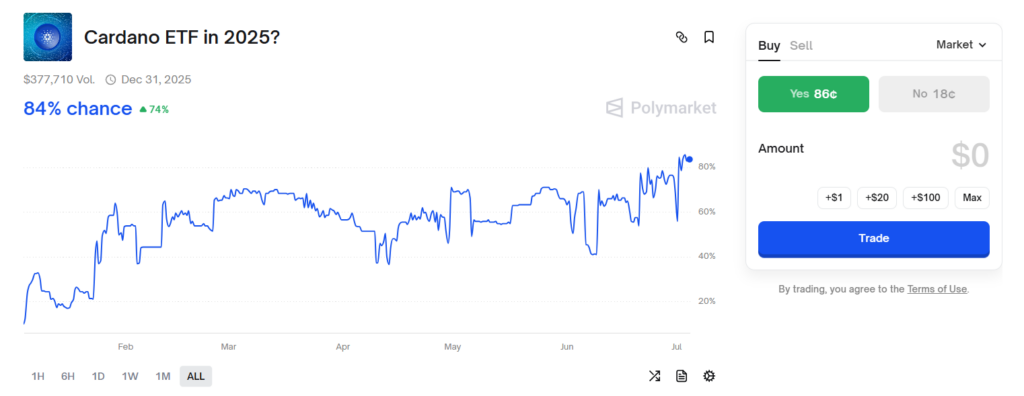Click the Cardano market thumbnail image
The width and height of the screenshot is (1024, 396).
tap(48, 37)
